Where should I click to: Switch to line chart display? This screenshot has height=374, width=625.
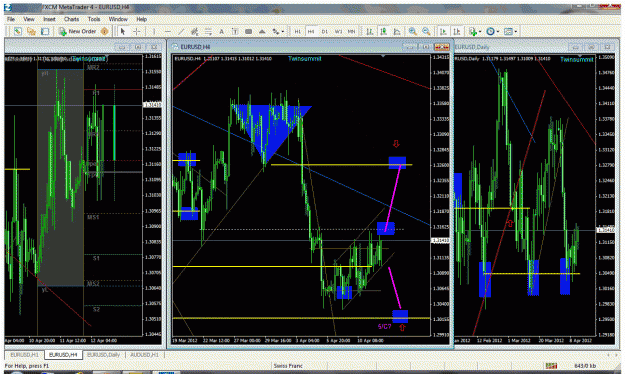pos(397,31)
